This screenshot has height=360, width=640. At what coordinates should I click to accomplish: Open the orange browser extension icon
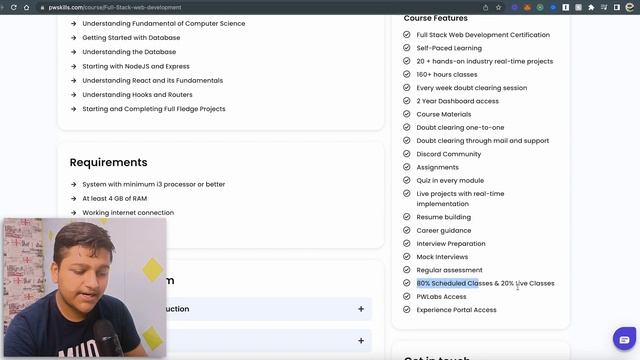[527, 7]
